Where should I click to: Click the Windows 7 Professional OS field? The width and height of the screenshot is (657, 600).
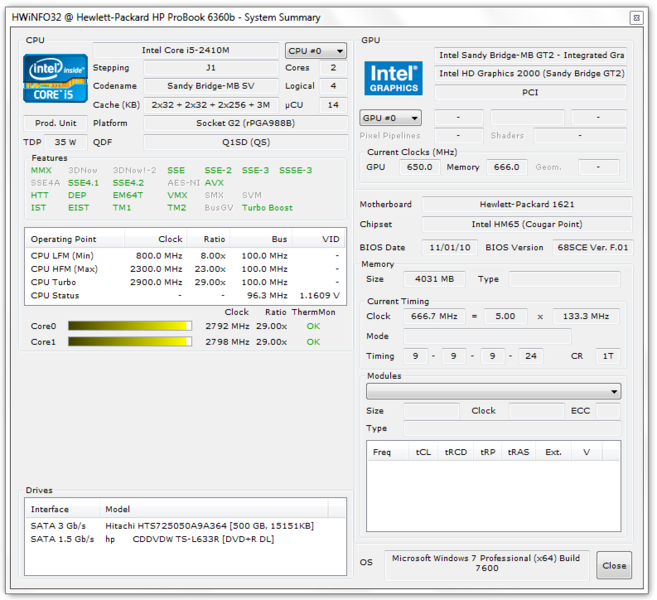pos(486,564)
